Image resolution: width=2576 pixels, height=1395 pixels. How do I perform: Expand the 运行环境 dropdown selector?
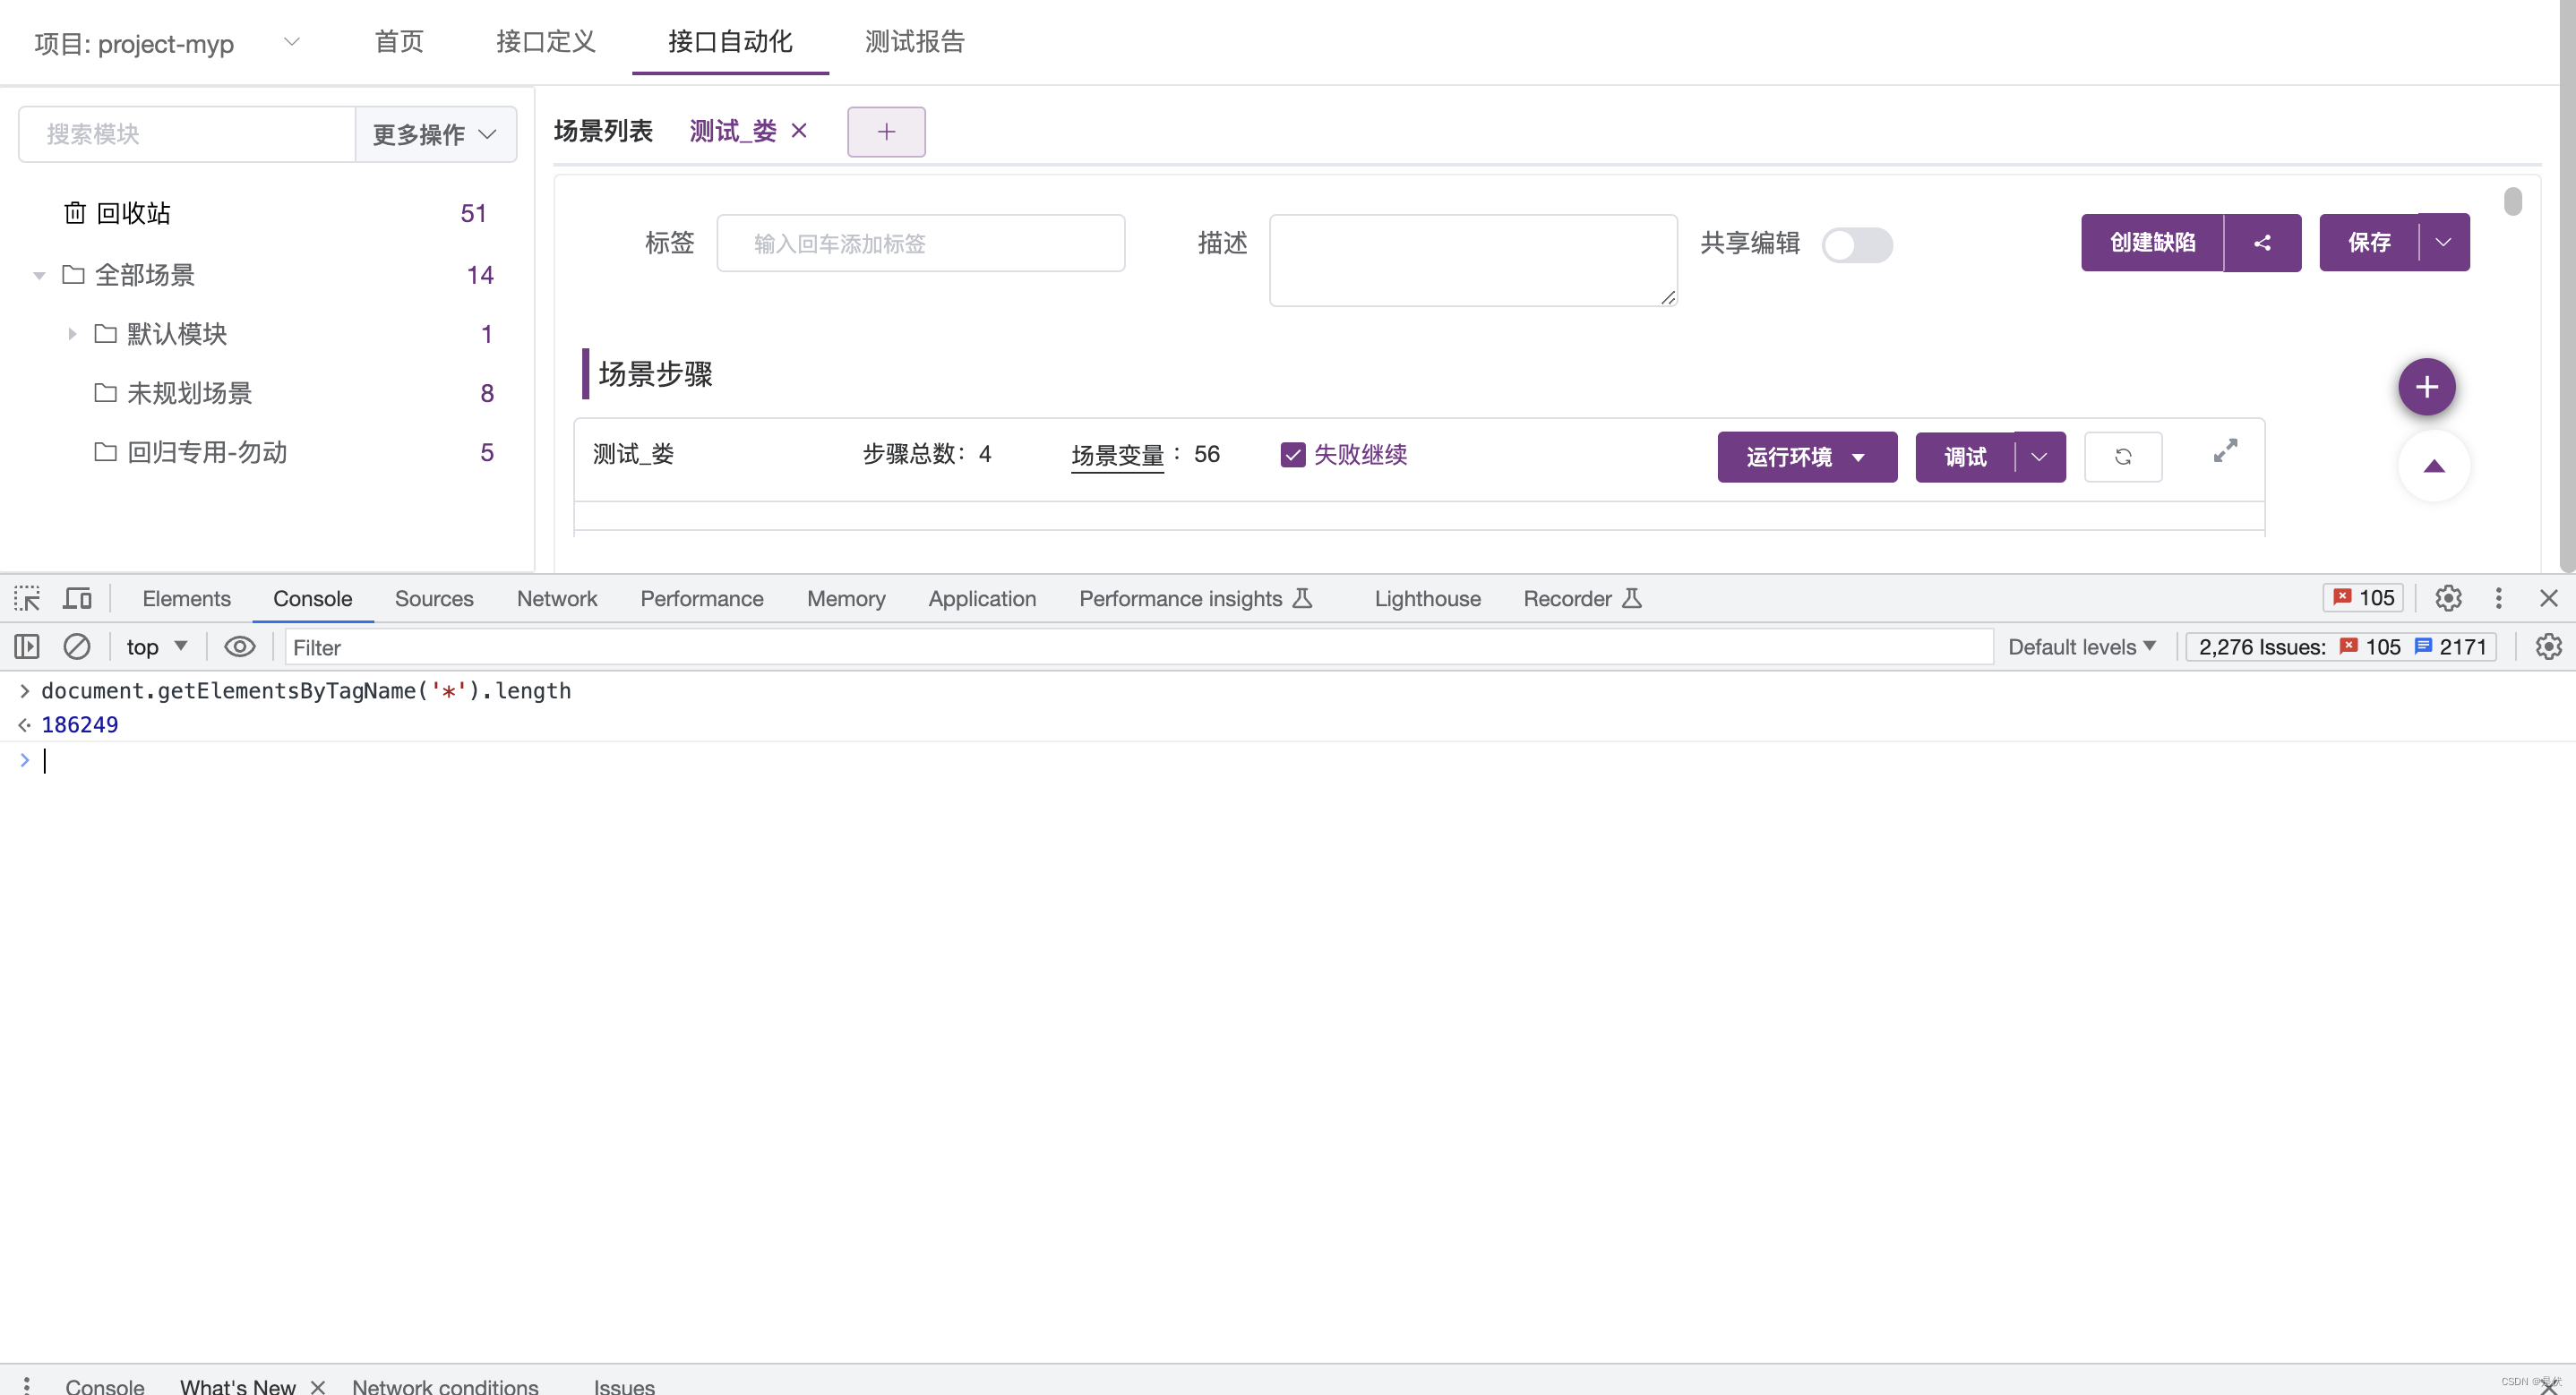[x=1861, y=457]
